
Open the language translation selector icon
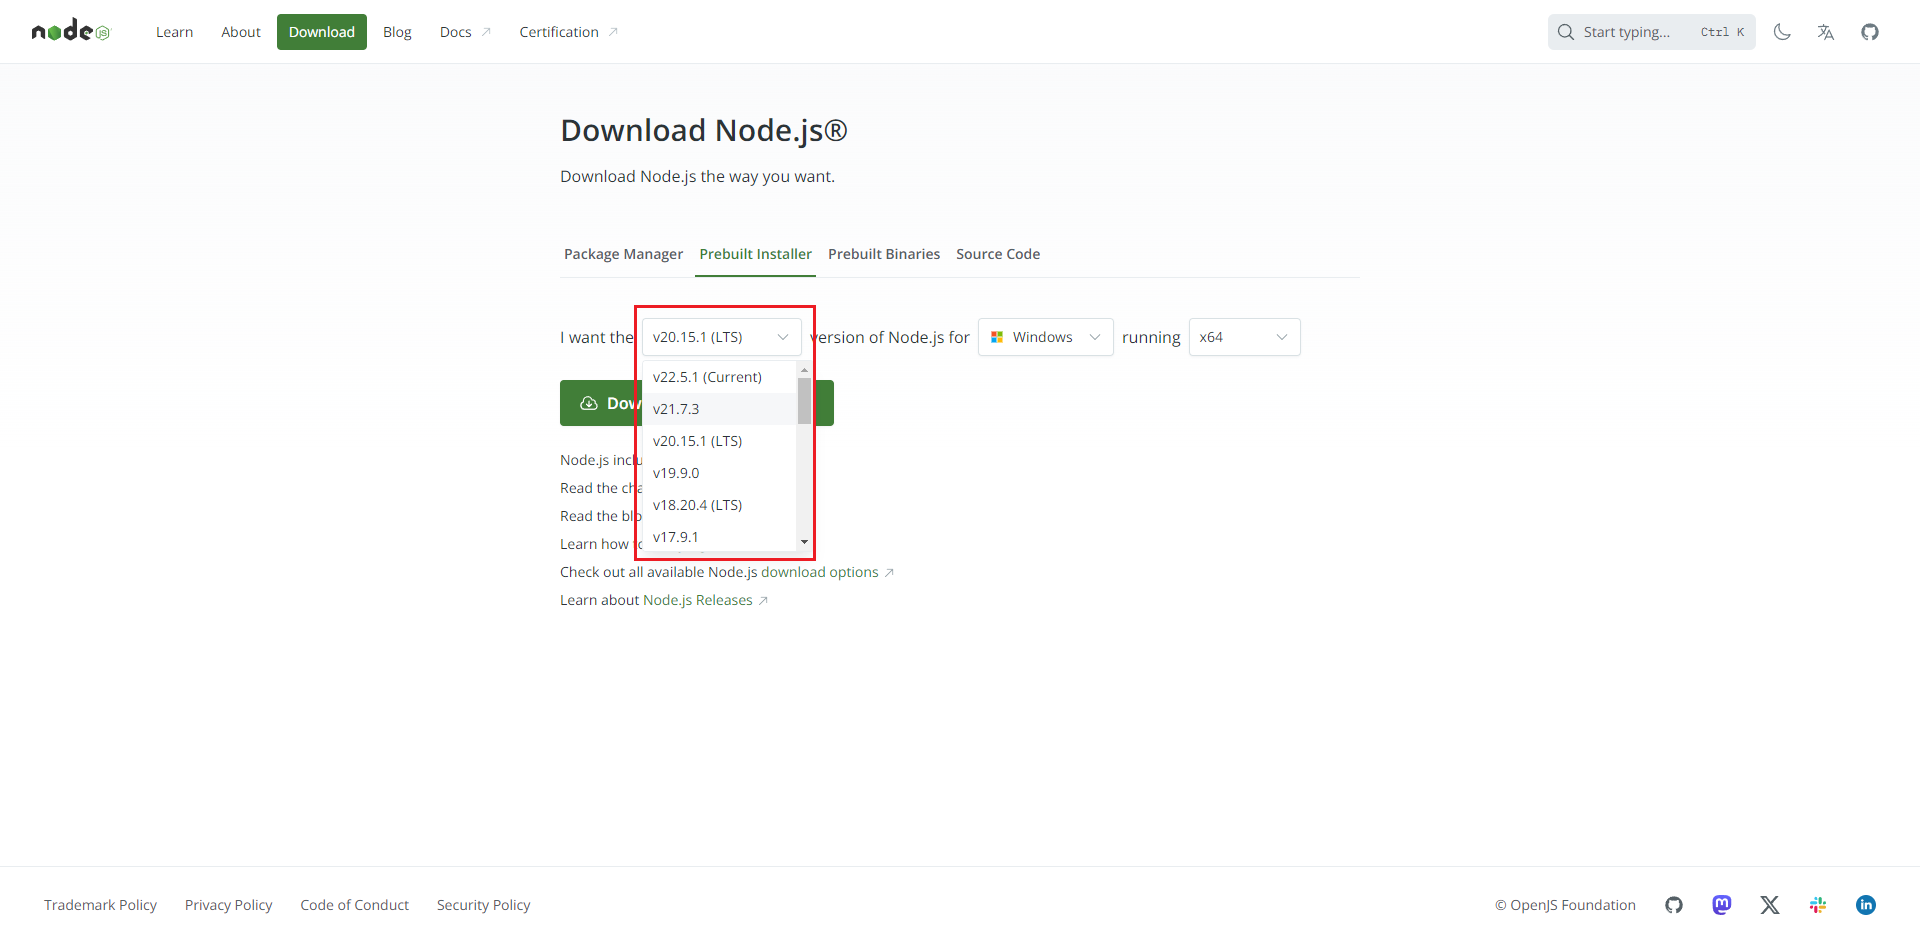tap(1826, 32)
